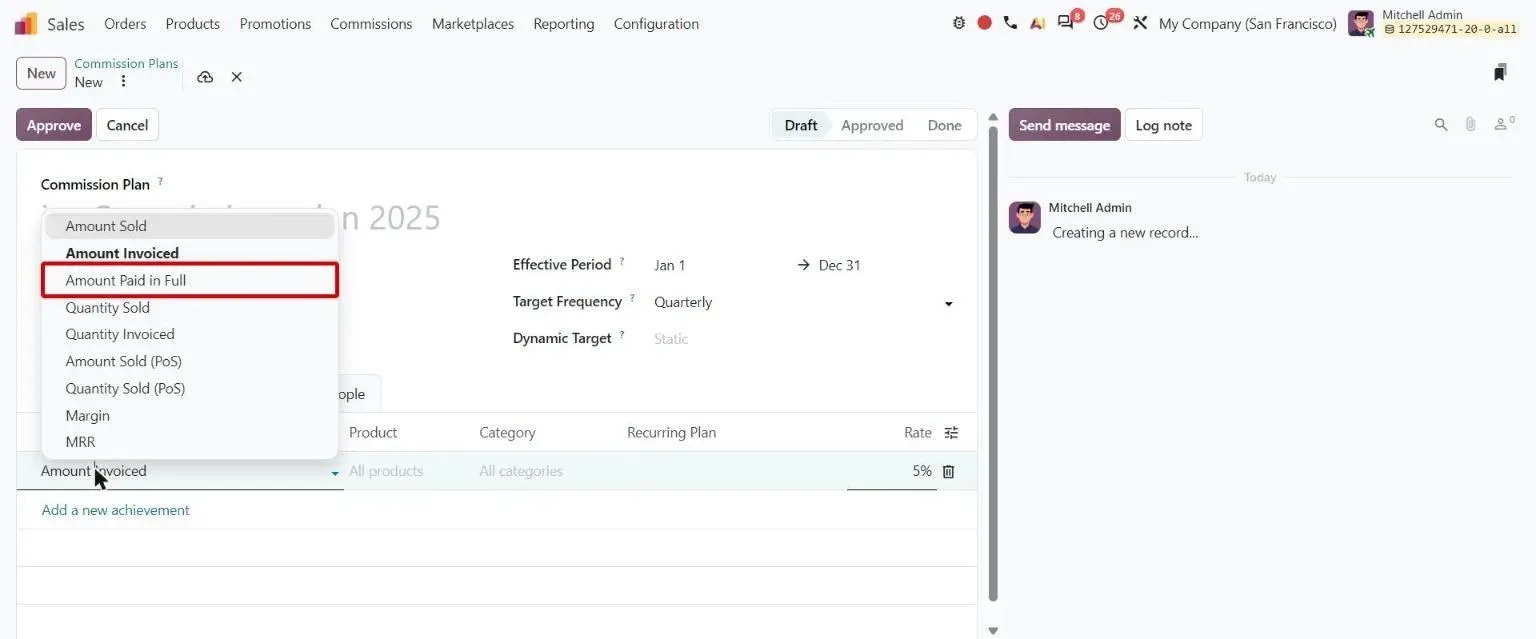Edit the 5% rate cell
This screenshot has height=639, width=1536.
pos(891,471)
